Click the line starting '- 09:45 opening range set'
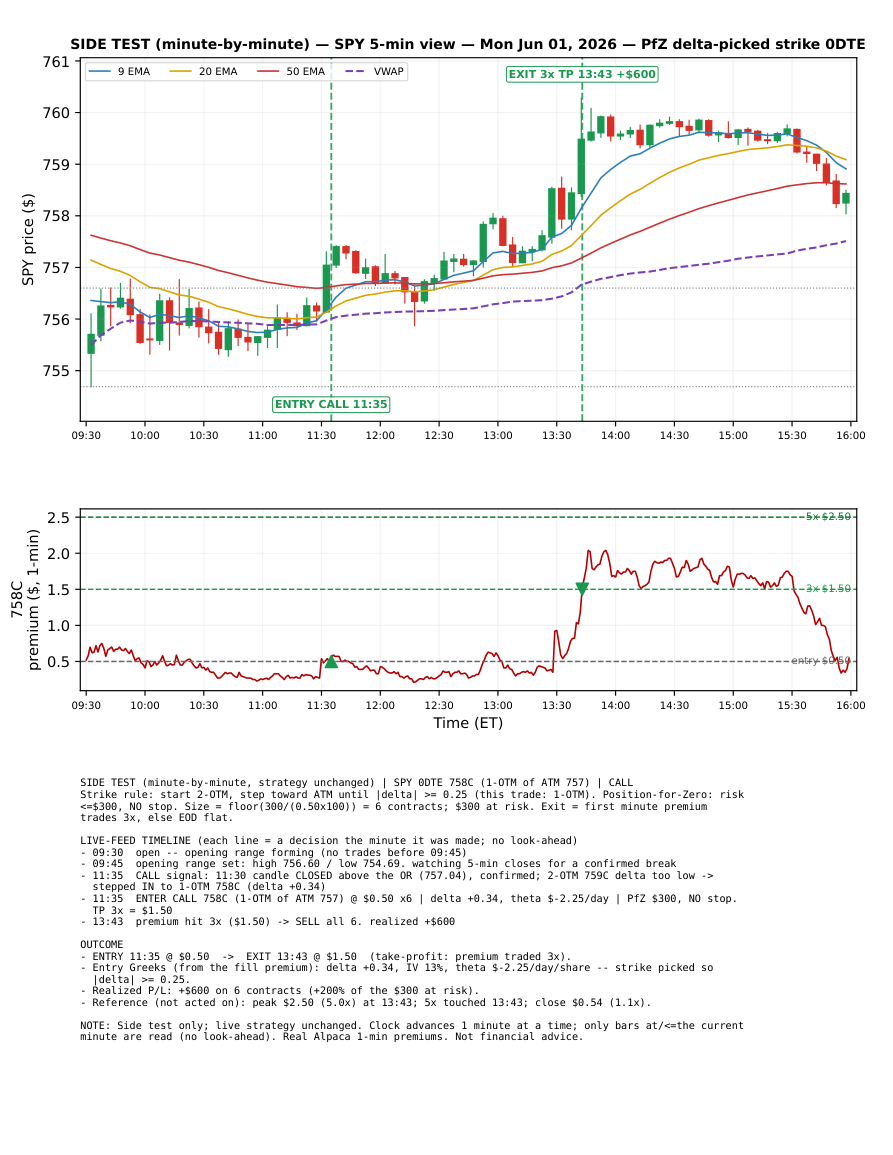 (378, 863)
